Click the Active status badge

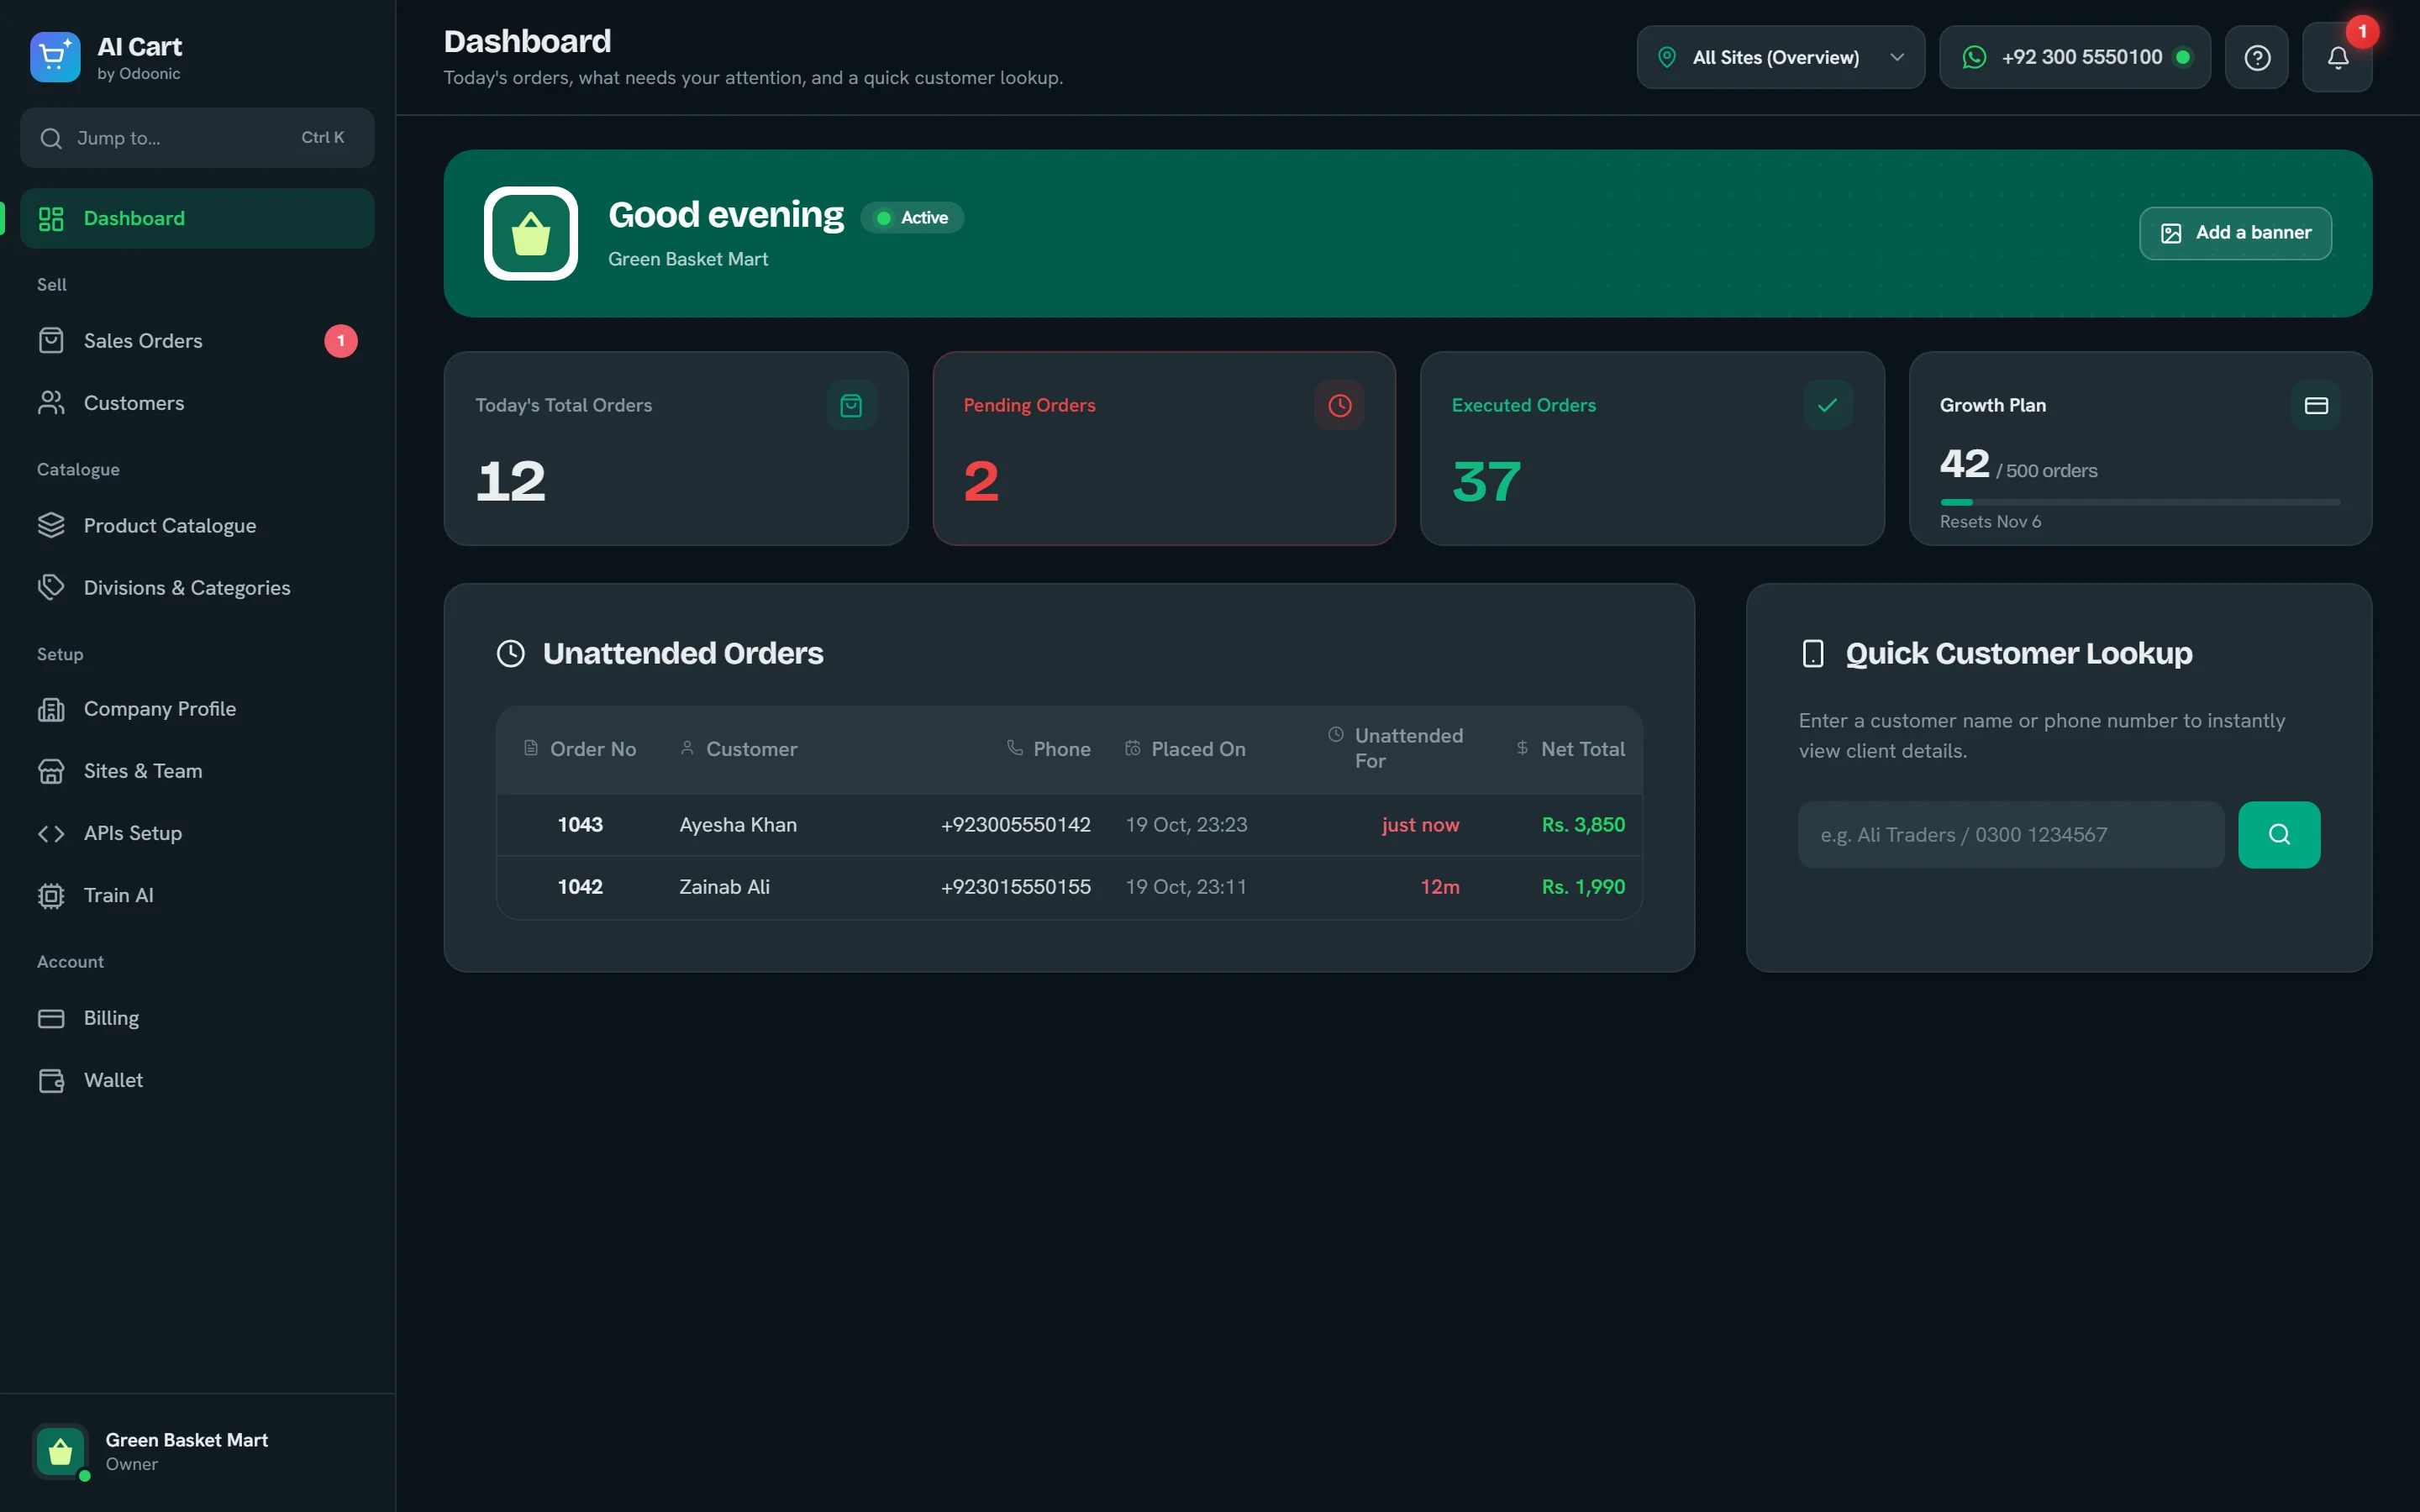(x=912, y=218)
